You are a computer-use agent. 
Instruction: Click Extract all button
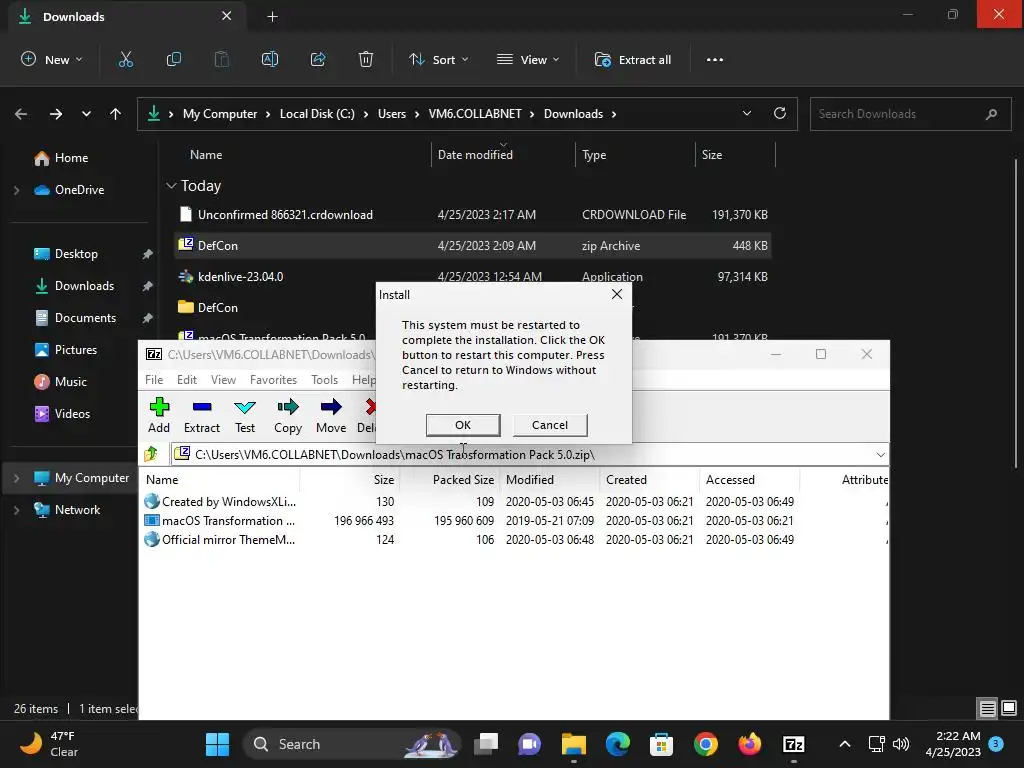pyautogui.click(x=633, y=59)
